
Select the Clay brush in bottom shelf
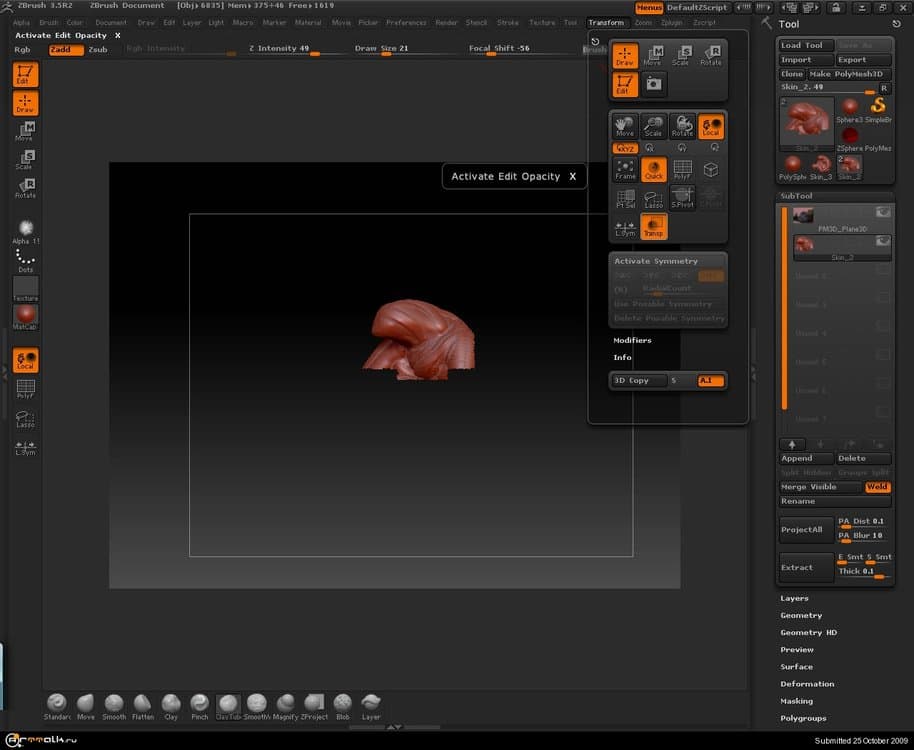coord(171,703)
